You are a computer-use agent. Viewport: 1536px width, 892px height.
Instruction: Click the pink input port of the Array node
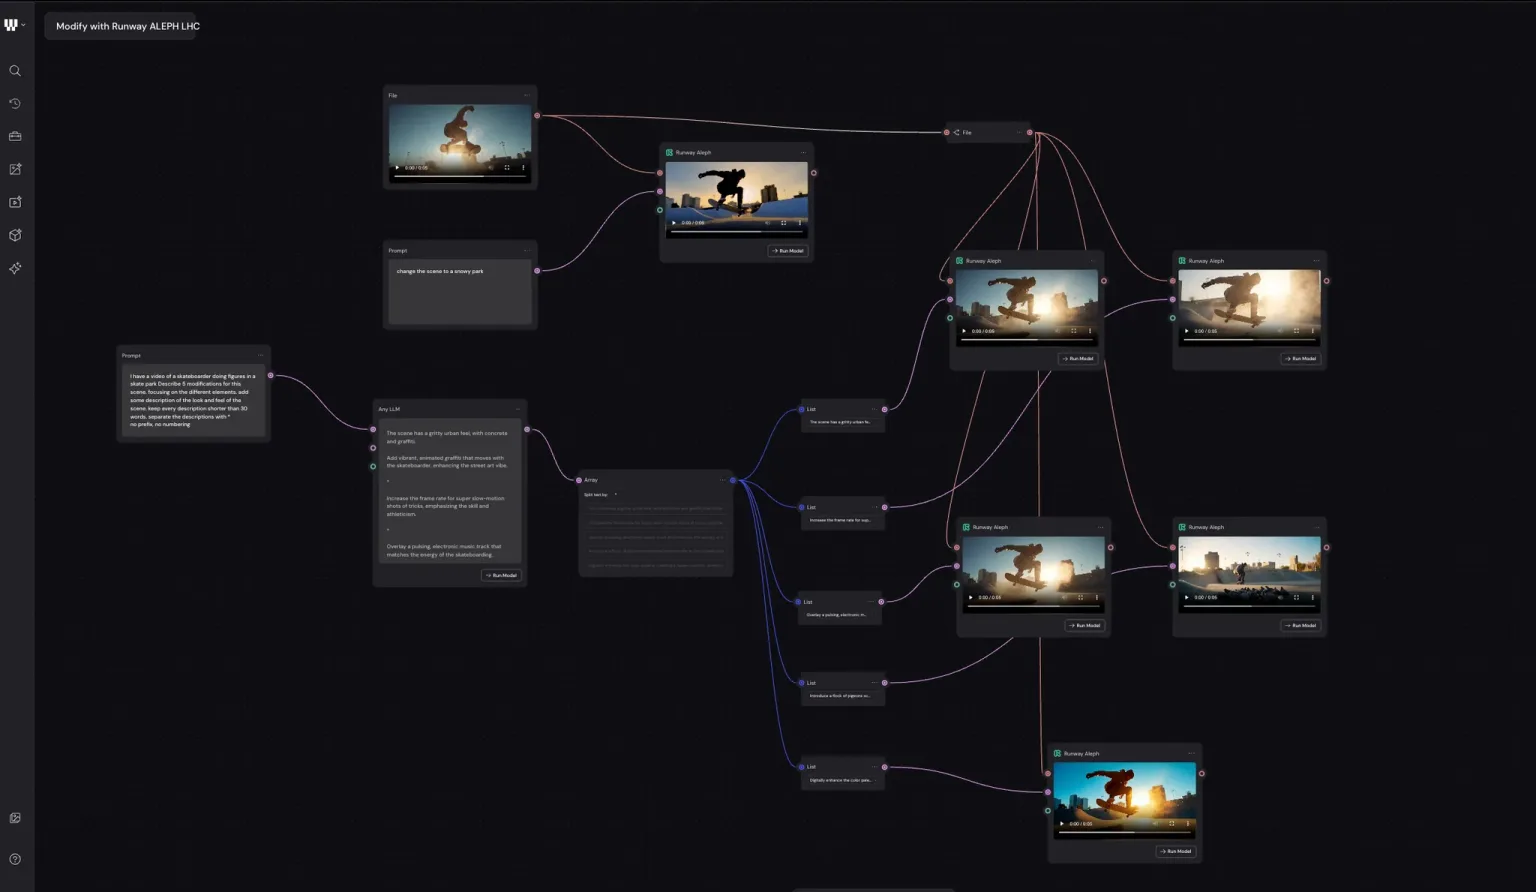(579, 481)
